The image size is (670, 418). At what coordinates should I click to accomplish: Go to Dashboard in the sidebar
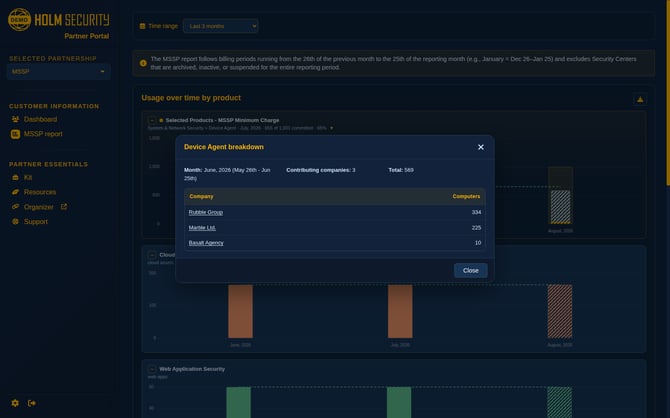click(x=40, y=119)
